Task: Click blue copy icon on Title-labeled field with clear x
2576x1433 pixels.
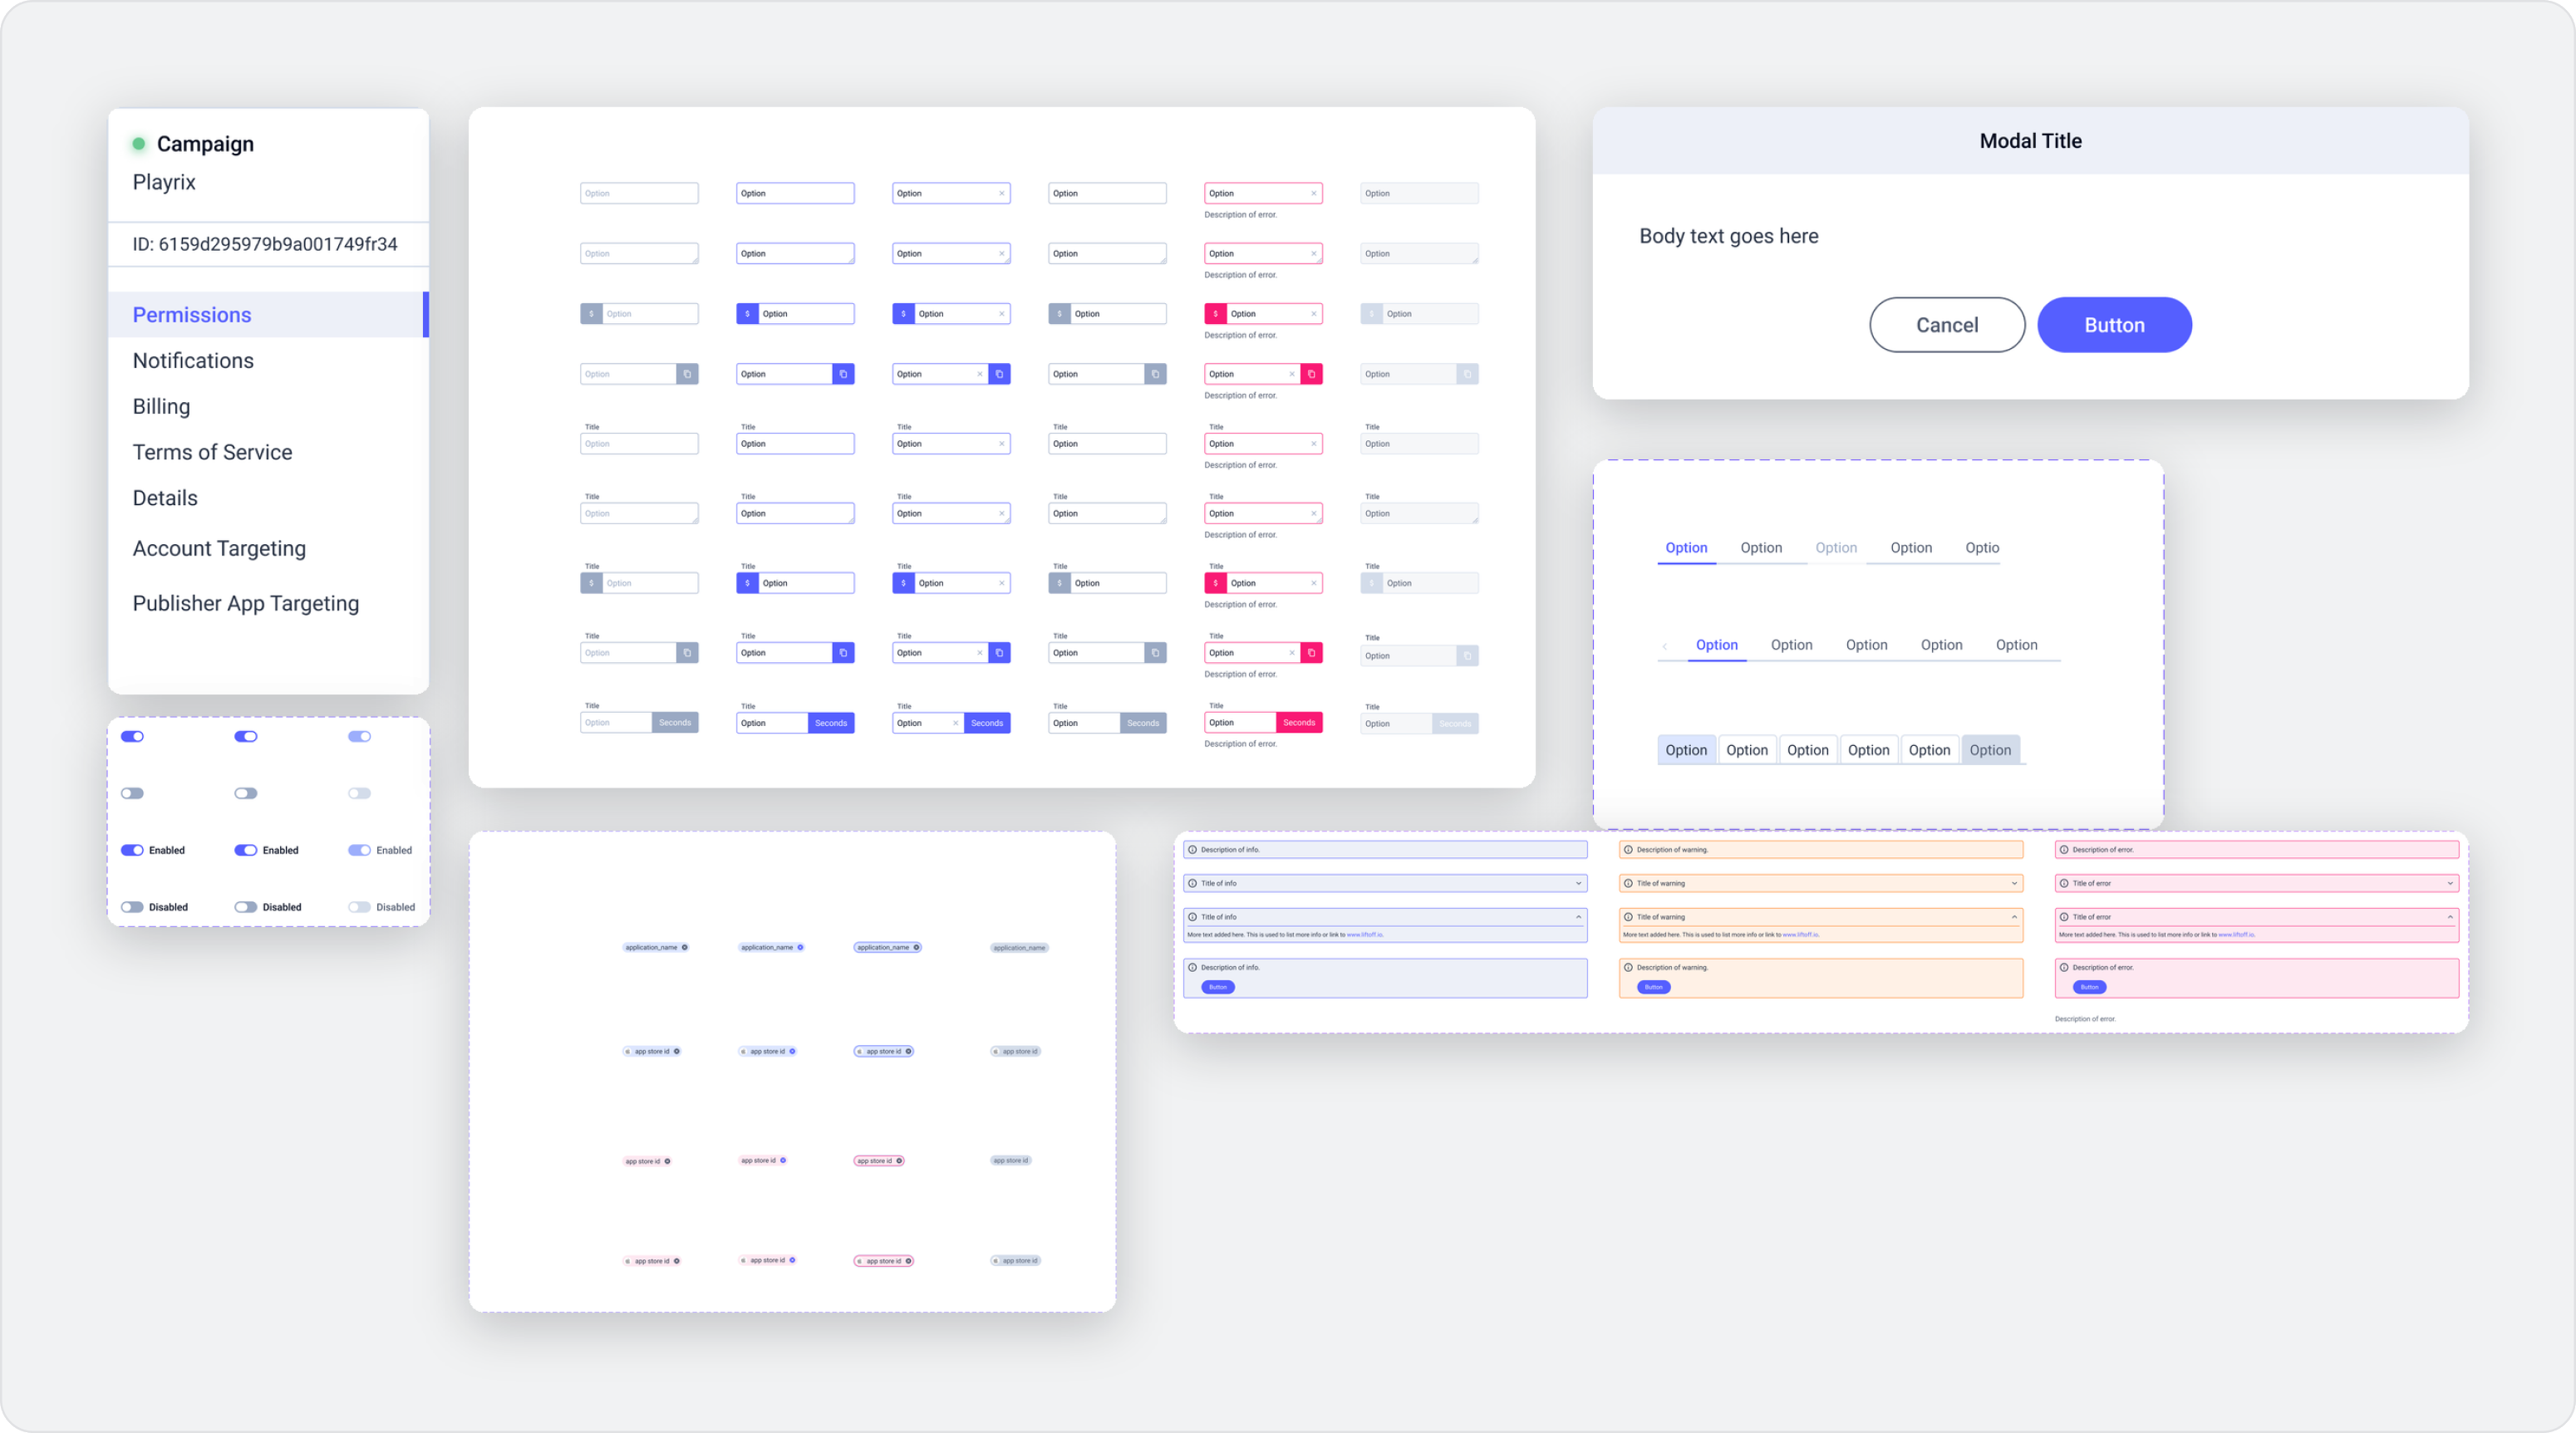Action: (x=999, y=653)
